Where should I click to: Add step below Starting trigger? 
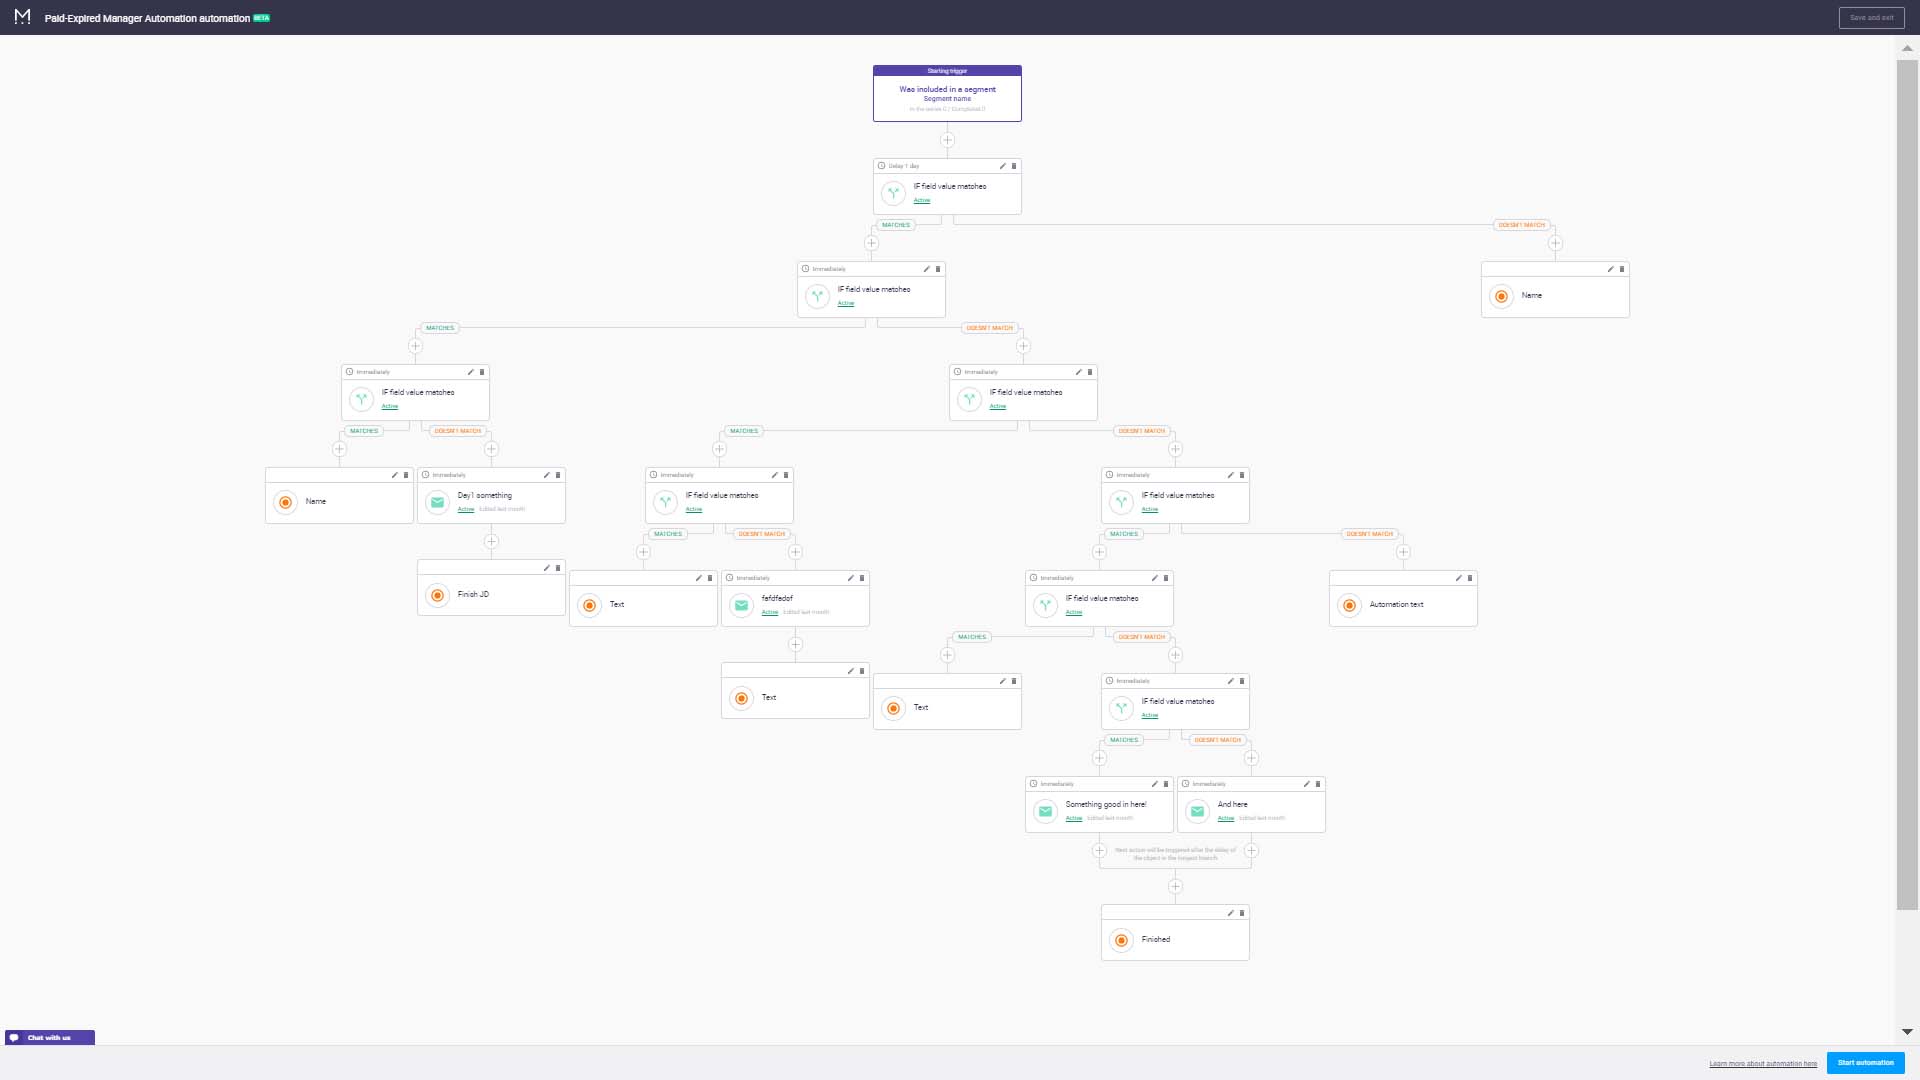pos(947,140)
